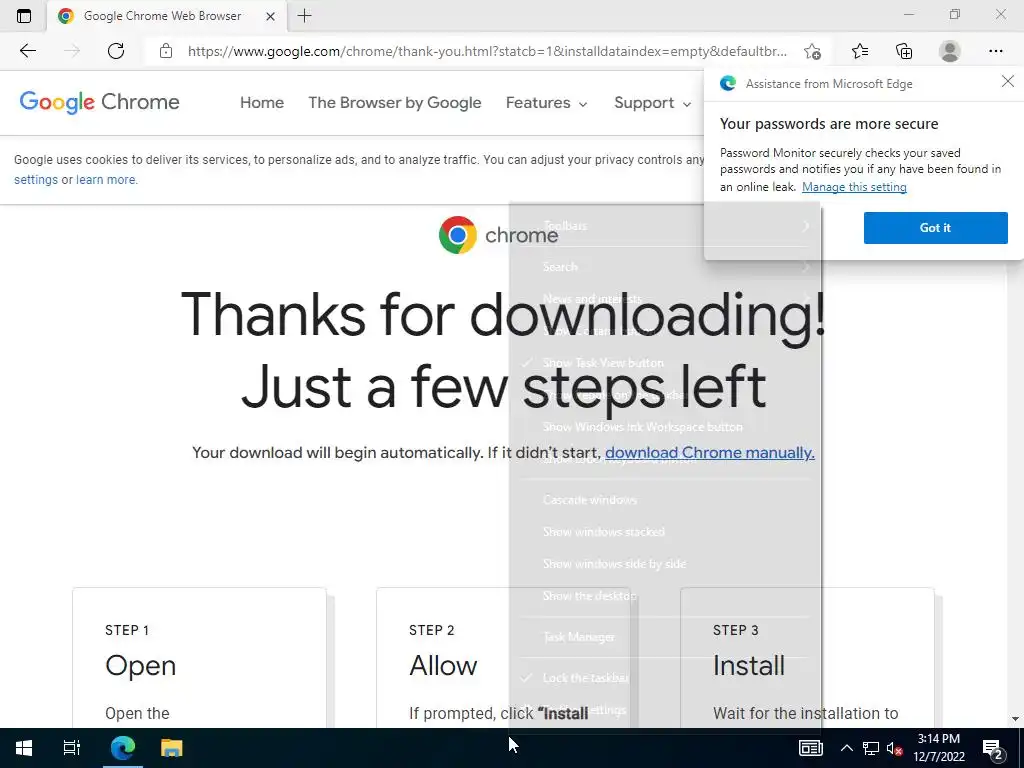
Task: Click the Microsoft Edge taskbar icon
Action: coord(123,748)
